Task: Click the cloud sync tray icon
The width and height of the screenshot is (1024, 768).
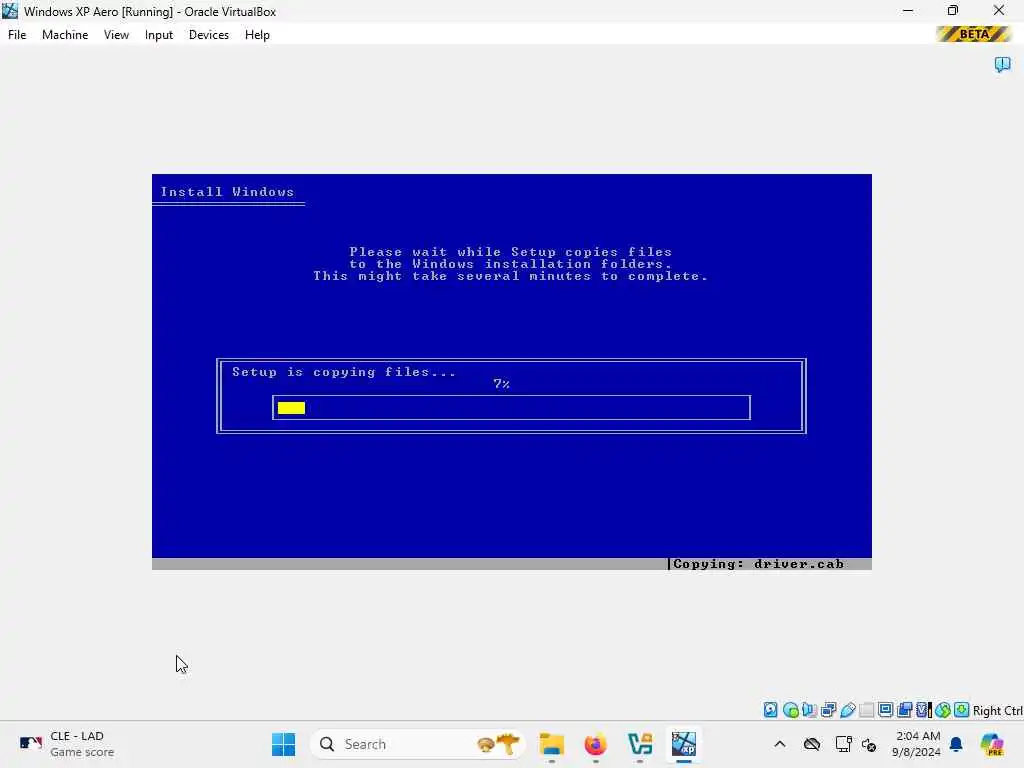Action: tap(812, 744)
